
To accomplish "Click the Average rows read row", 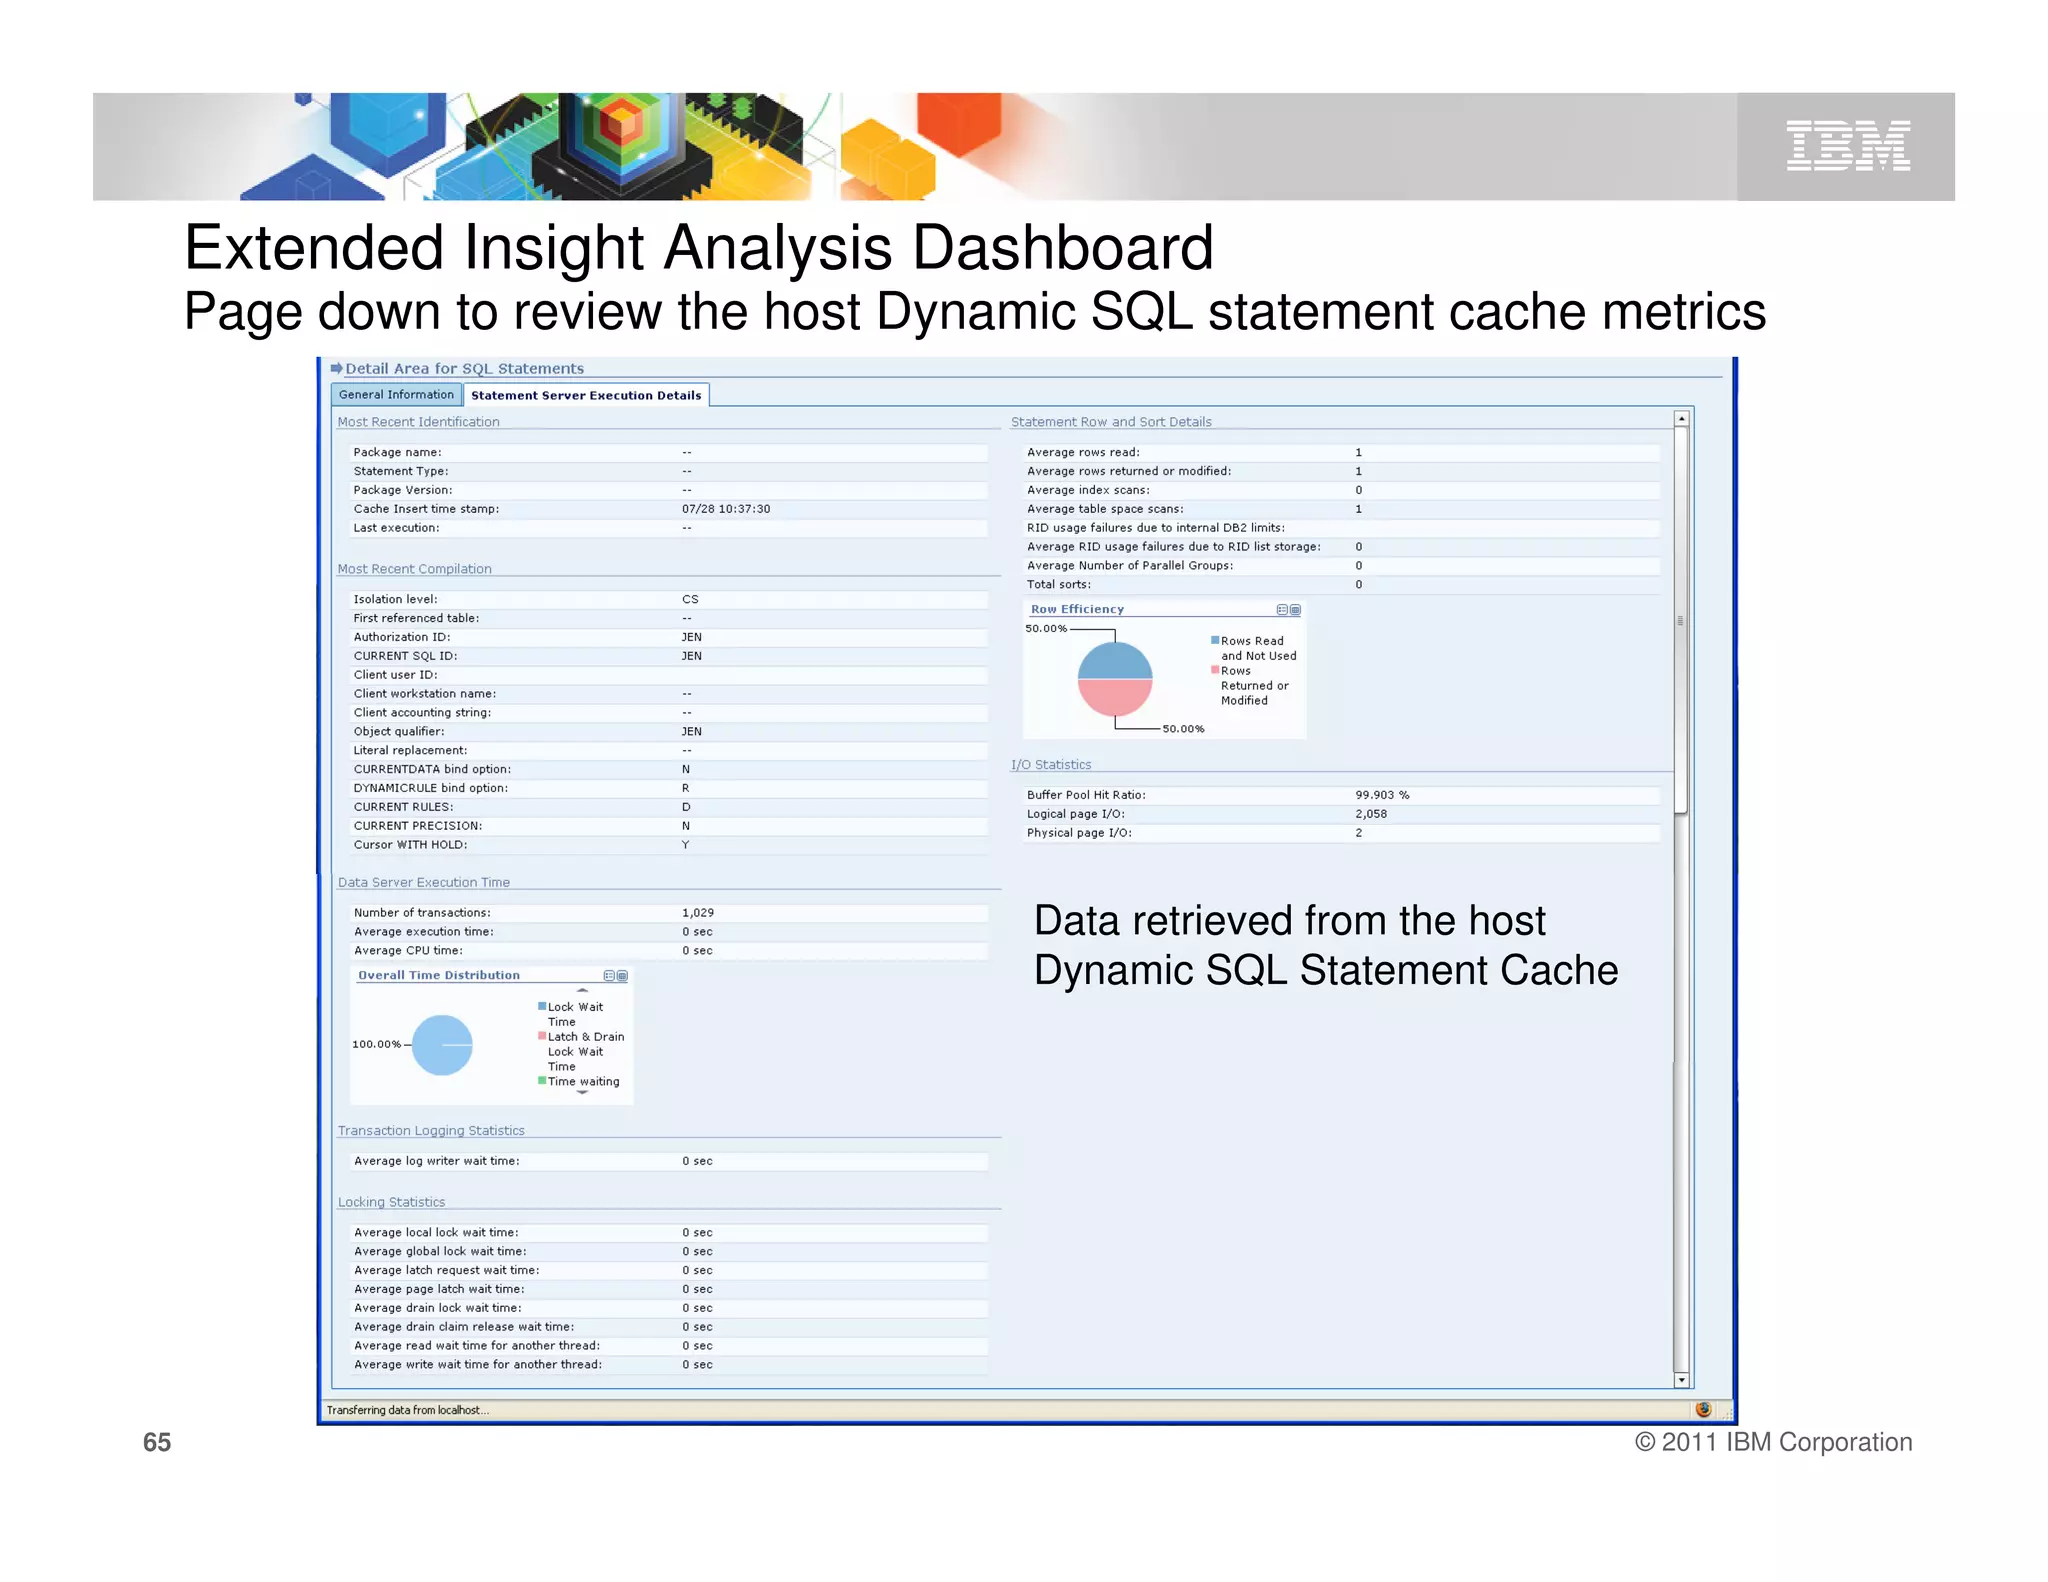I will [x=1341, y=452].
